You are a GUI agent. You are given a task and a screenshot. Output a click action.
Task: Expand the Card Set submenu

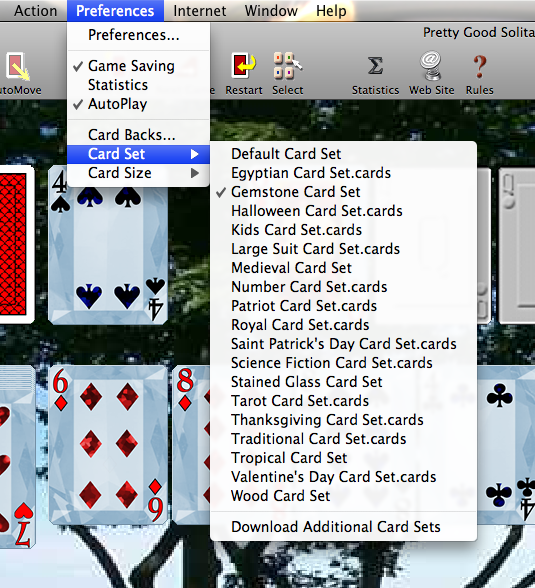[x=138, y=154]
